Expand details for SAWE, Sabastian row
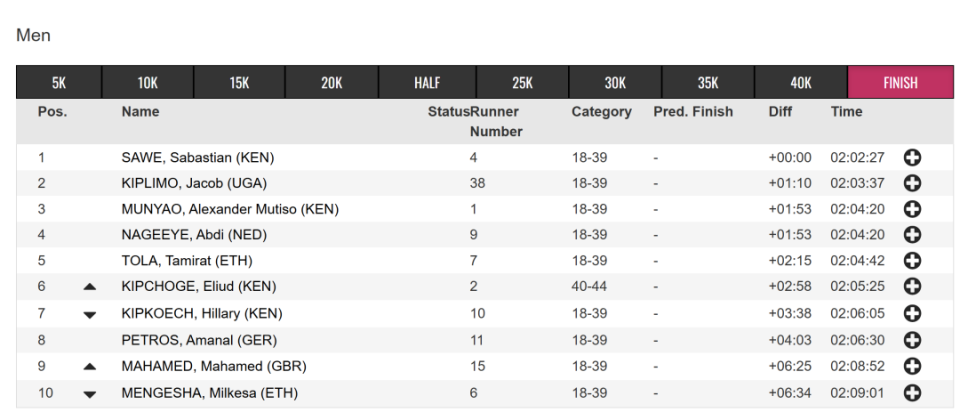This screenshot has height=412, width=960. point(912,158)
